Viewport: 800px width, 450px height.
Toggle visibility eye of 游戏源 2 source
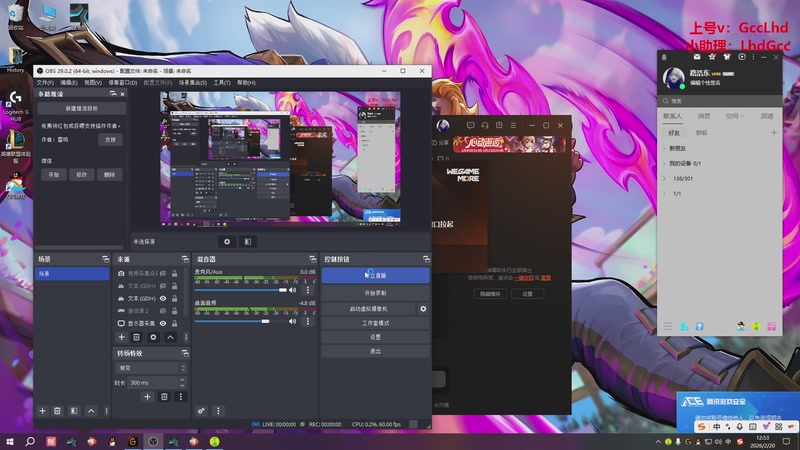tap(163, 311)
